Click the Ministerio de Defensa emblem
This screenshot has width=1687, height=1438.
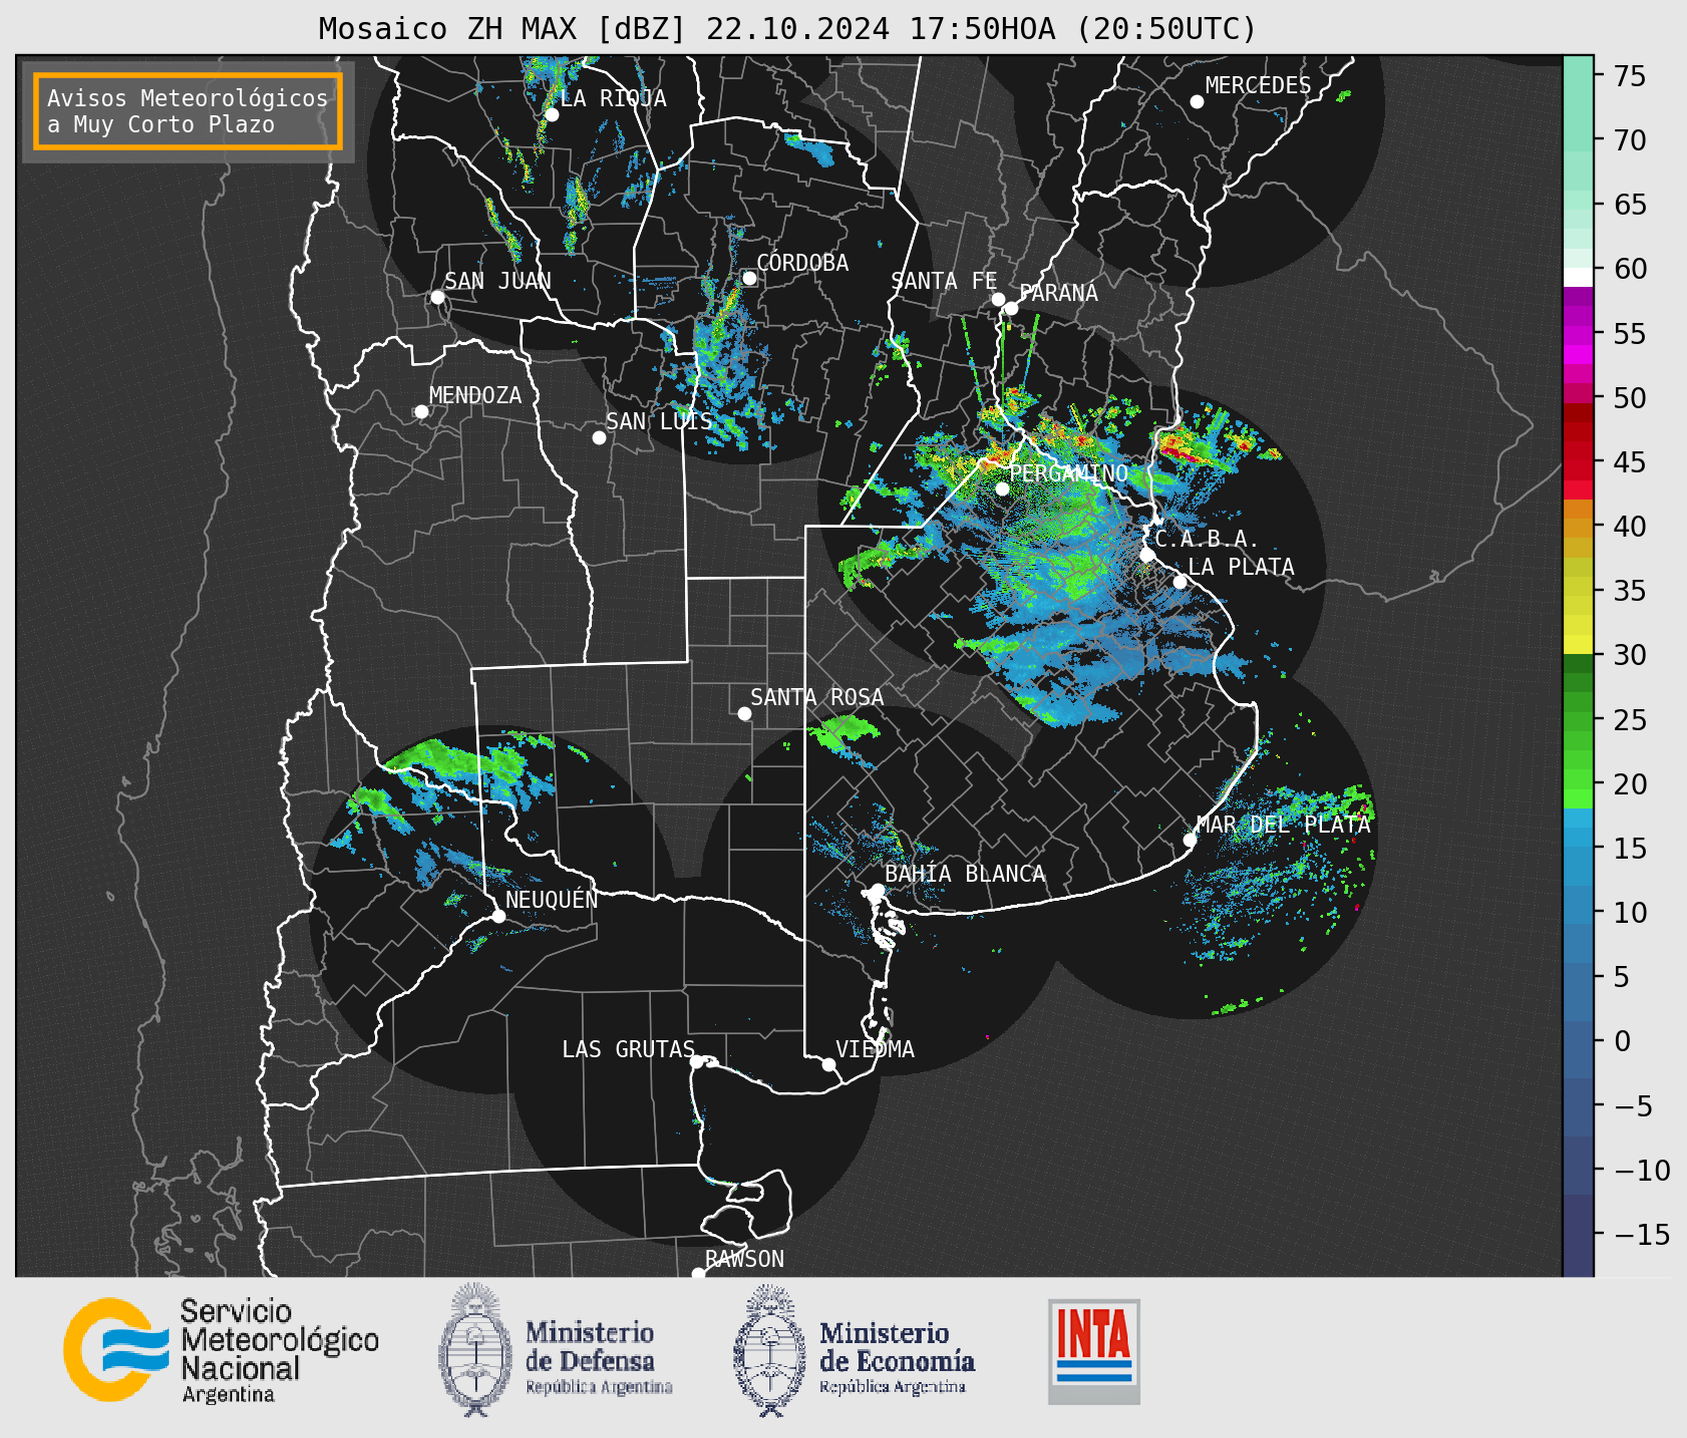475,1350
